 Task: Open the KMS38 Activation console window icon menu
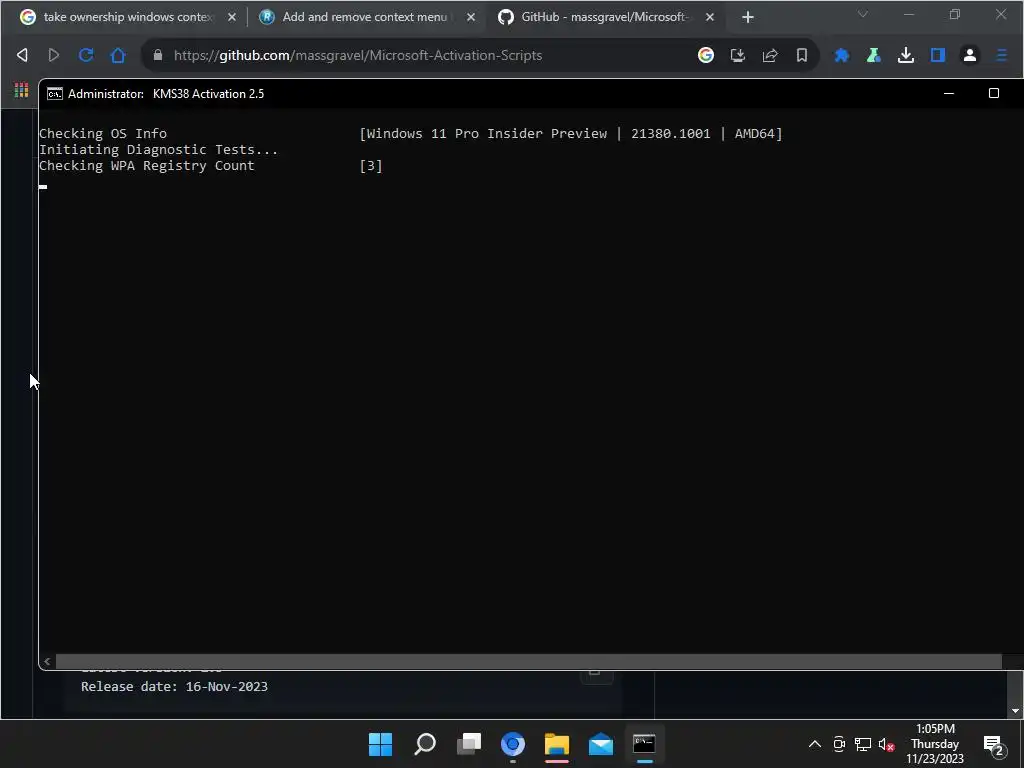point(55,94)
